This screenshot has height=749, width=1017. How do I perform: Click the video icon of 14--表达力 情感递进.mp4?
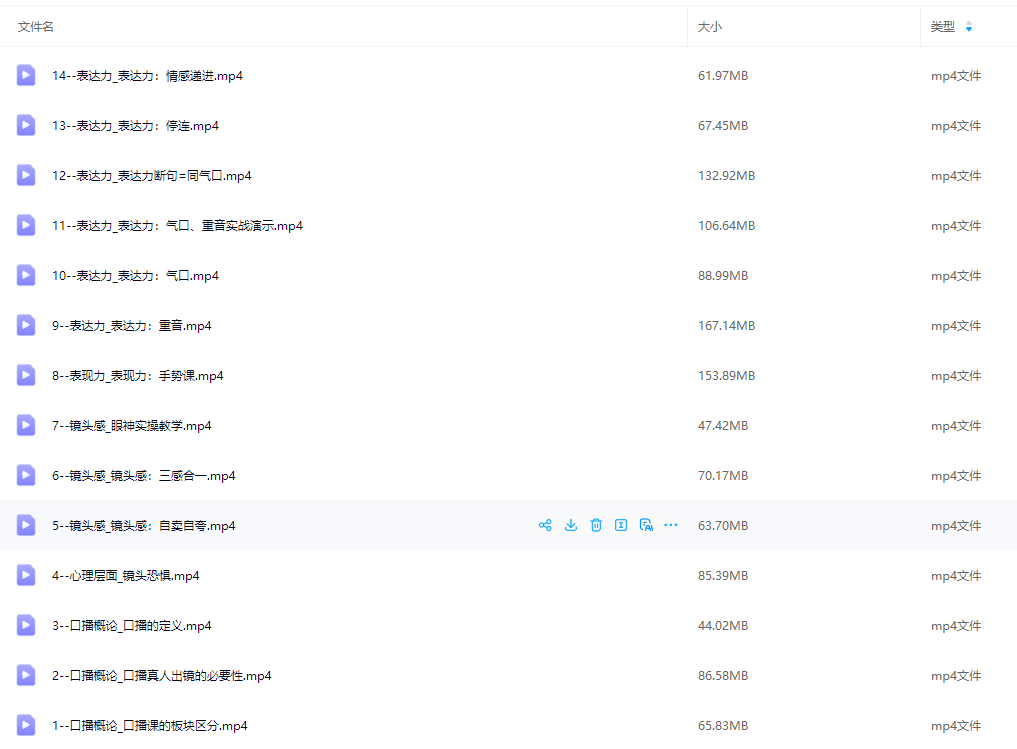tap(26, 75)
